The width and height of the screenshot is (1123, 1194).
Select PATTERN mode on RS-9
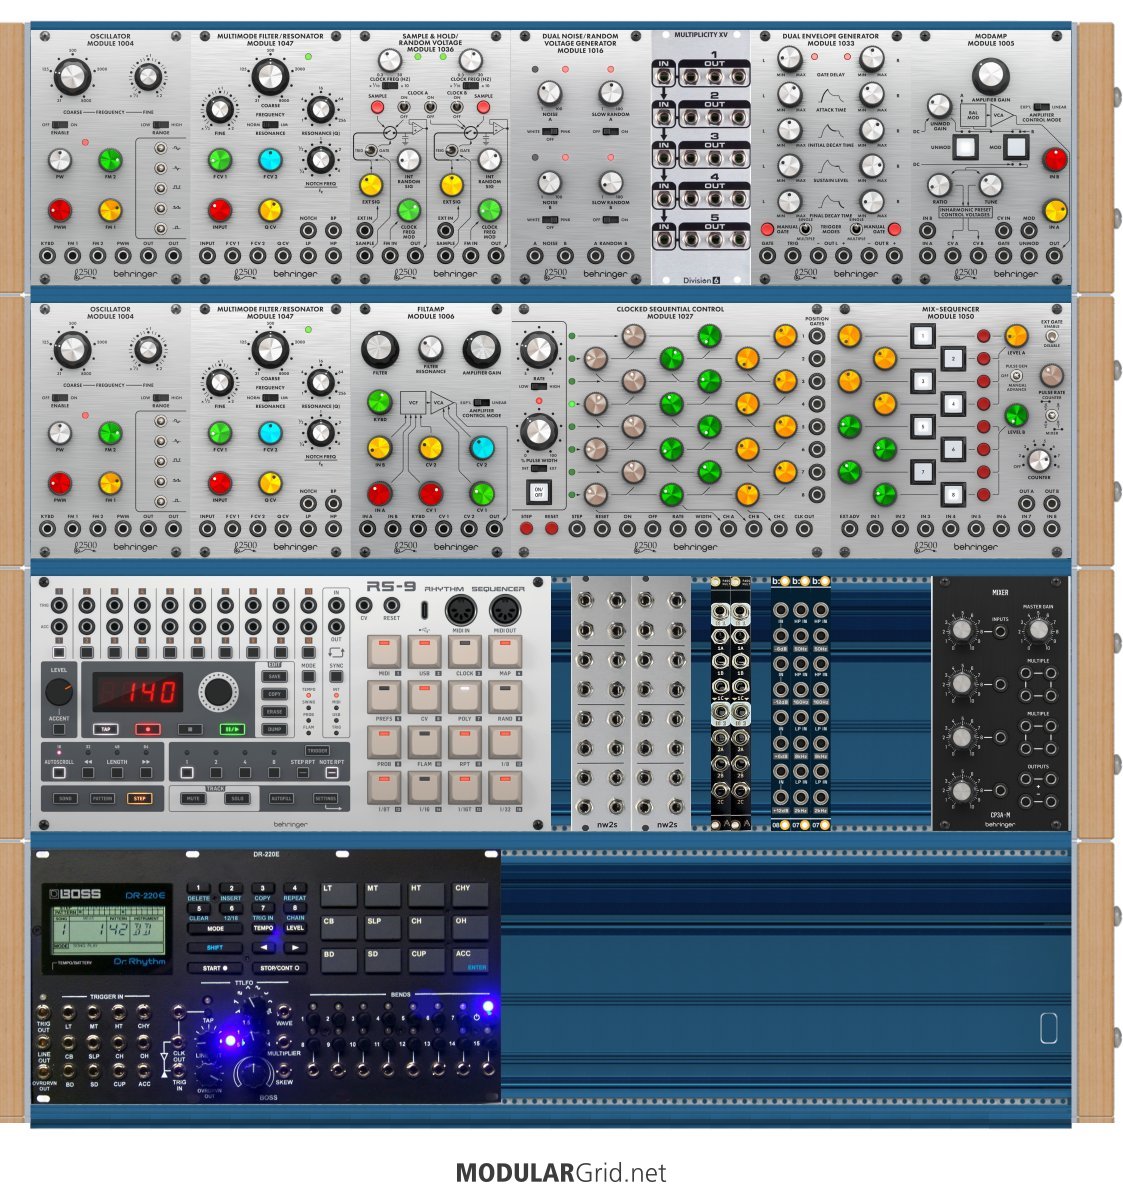[x=102, y=799]
